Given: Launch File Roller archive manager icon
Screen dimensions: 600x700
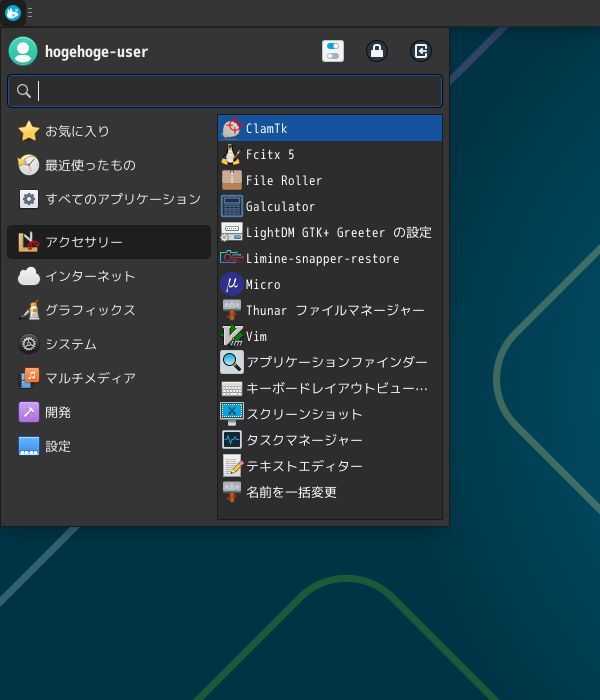Looking at the screenshot, I should point(232,180).
